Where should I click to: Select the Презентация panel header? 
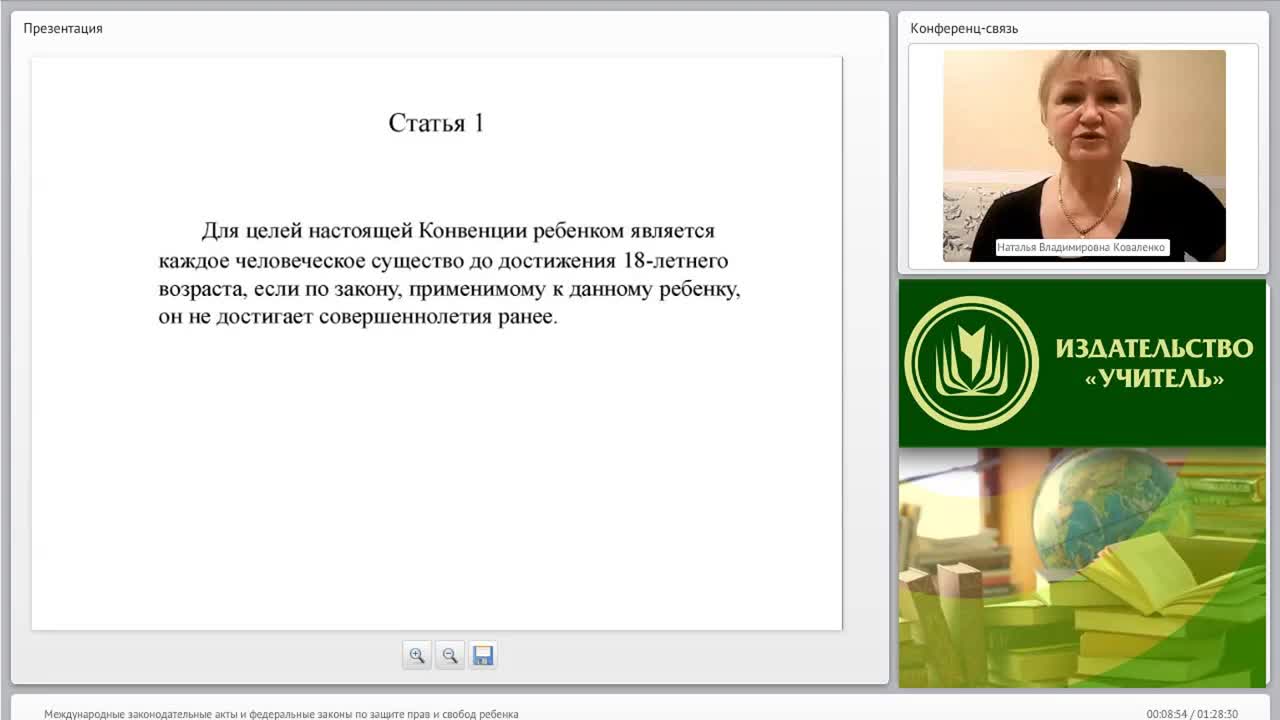pos(63,28)
